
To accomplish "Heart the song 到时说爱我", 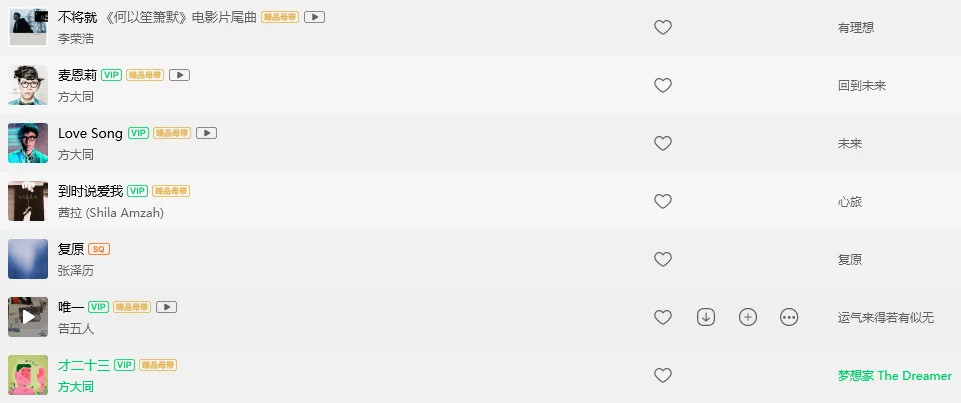I will (662, 201).
